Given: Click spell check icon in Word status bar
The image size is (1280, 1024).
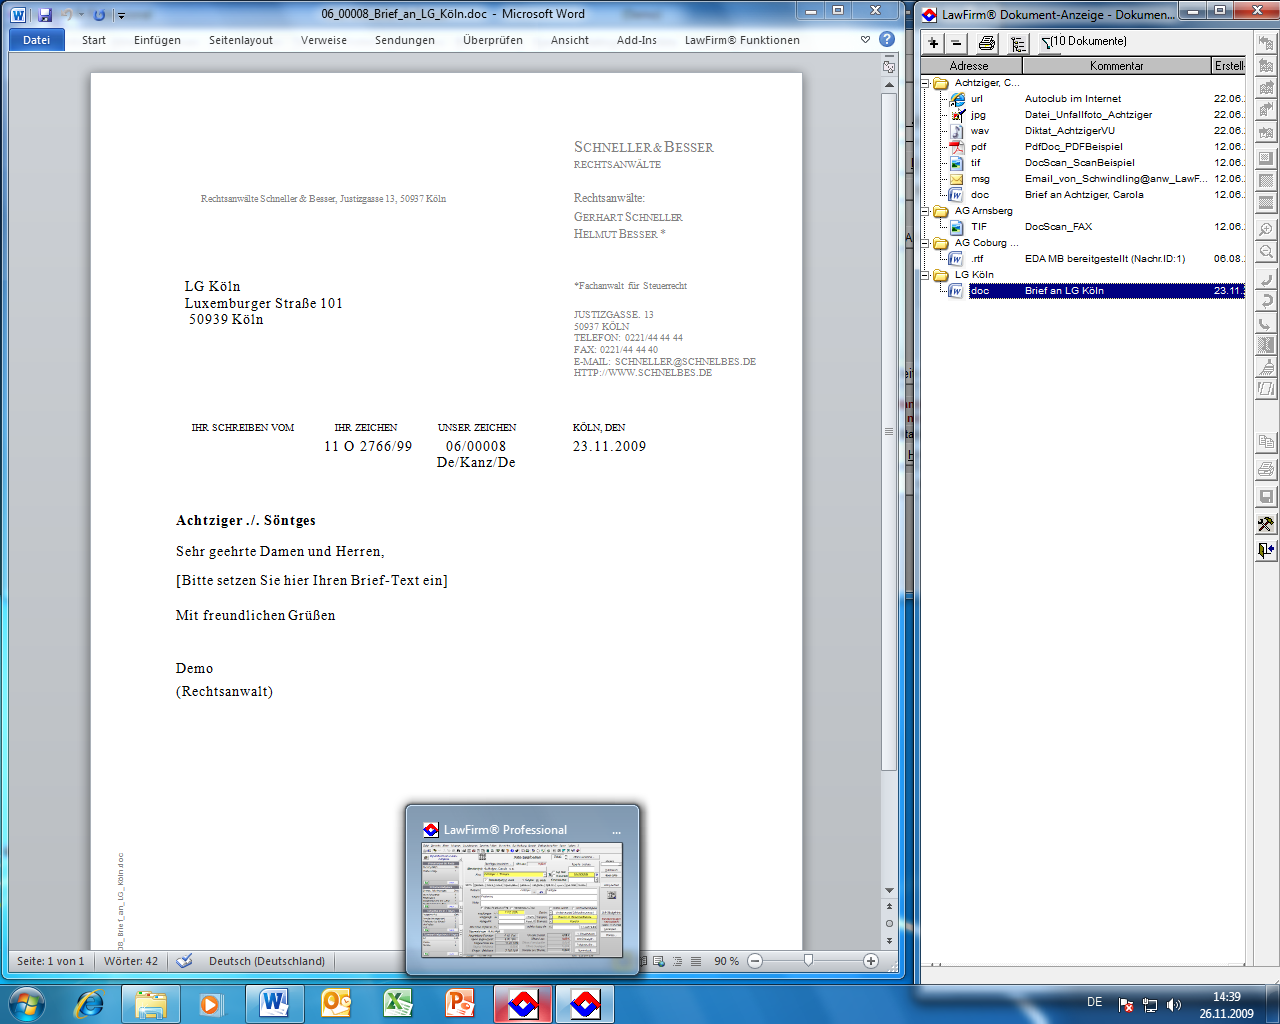Looking at the screenshot, I should click(x=184, y=961).
